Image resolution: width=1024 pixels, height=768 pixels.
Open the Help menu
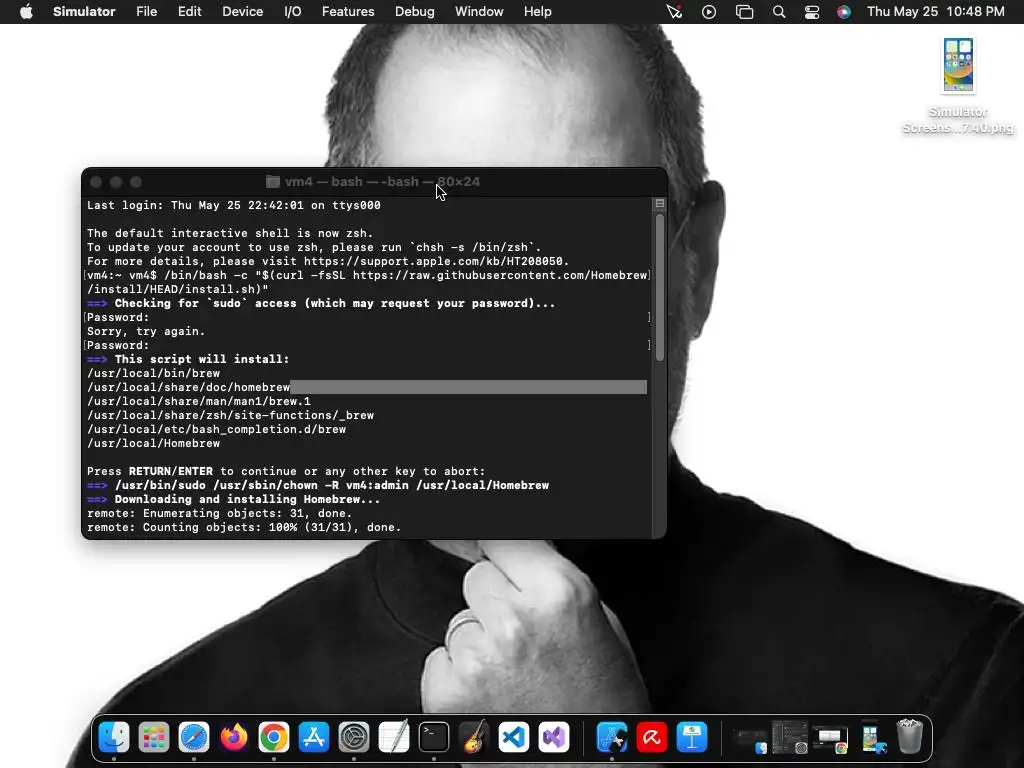(x=537, y=12)
